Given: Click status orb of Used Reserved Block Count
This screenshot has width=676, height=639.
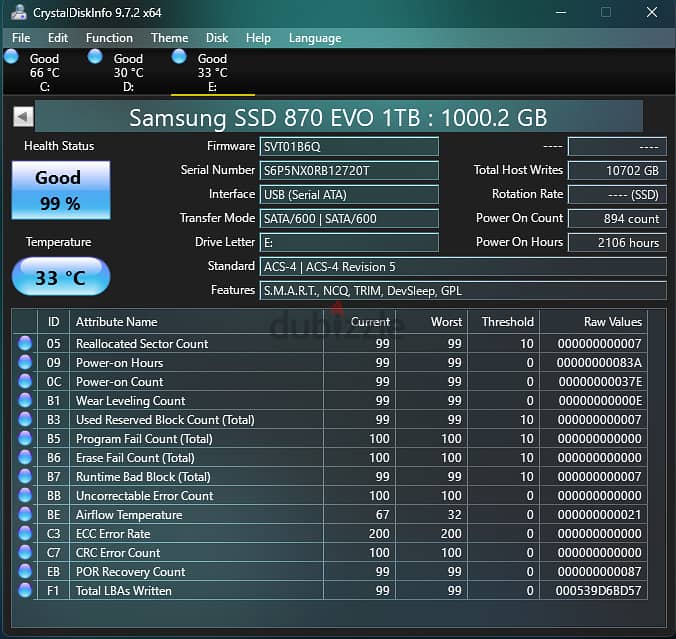Looking at the screenshot, I should coord(25,419).
